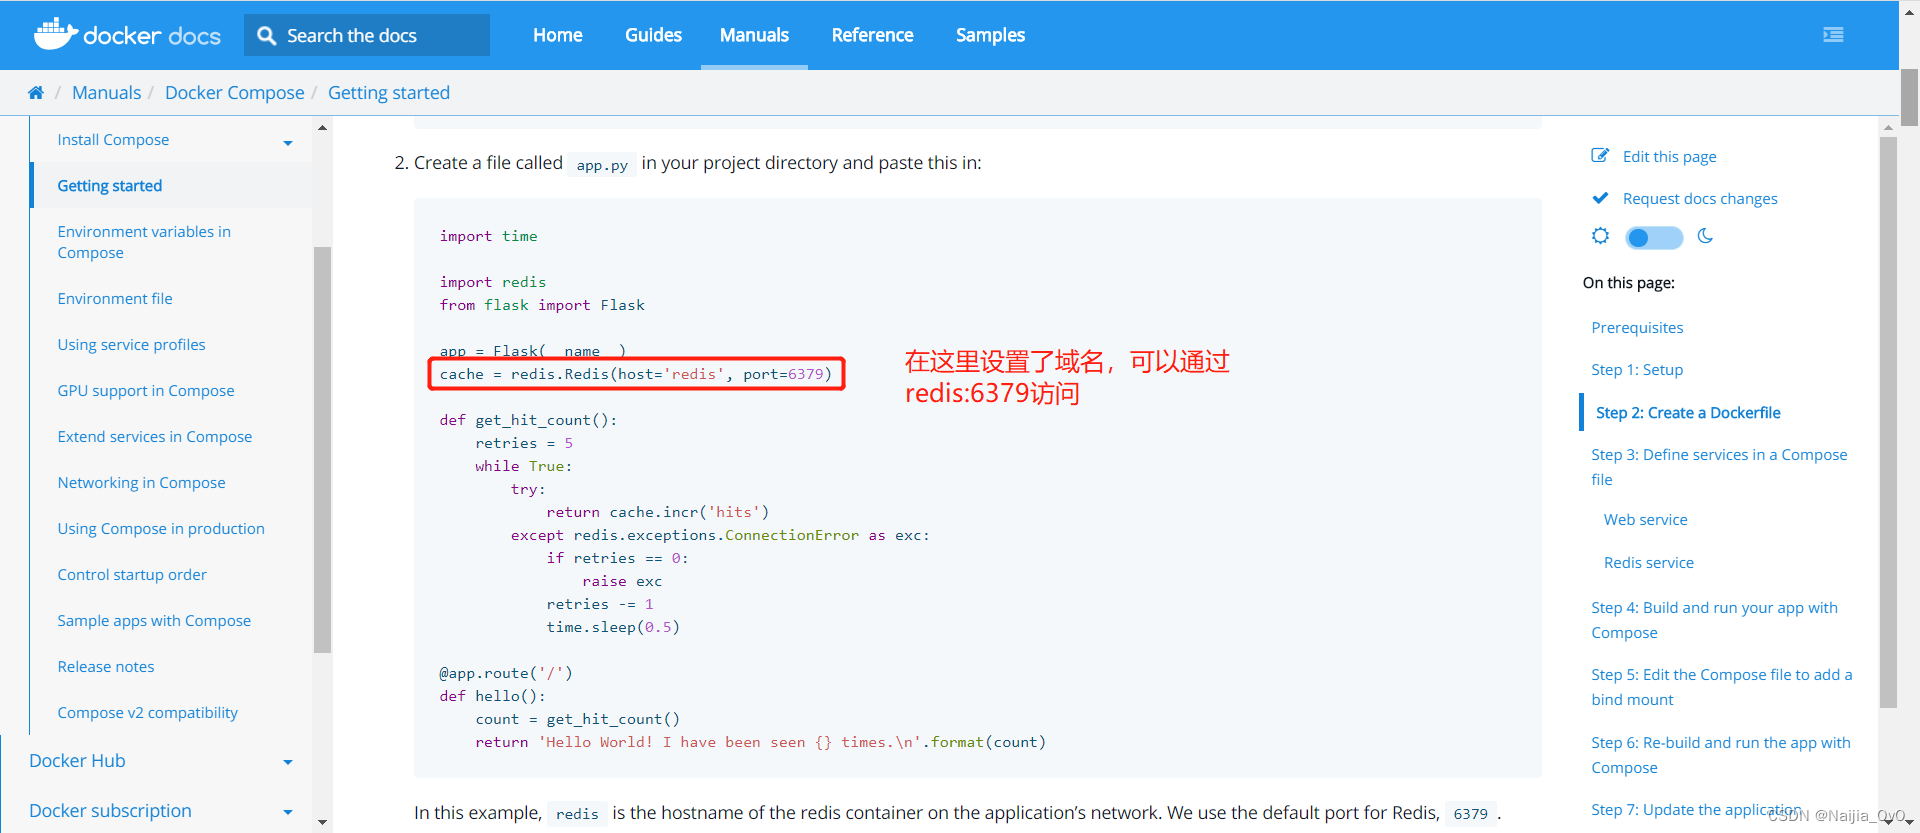
Task: Open Environment file sidebar item
Action: click(x=115, y=299)
